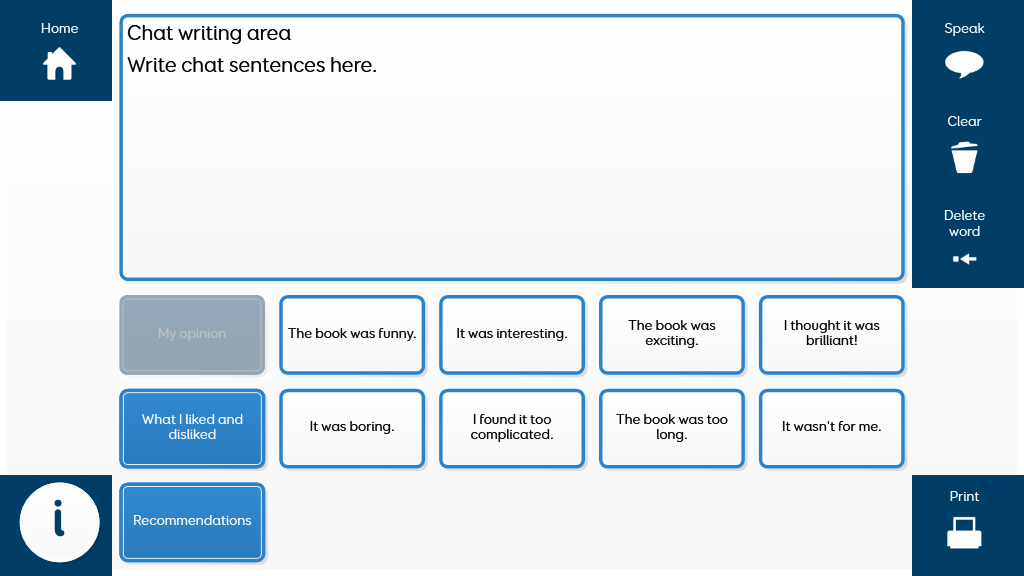Open the Recommendations category
Viewport: 1024px width, 576px height.
coord(192,521)
